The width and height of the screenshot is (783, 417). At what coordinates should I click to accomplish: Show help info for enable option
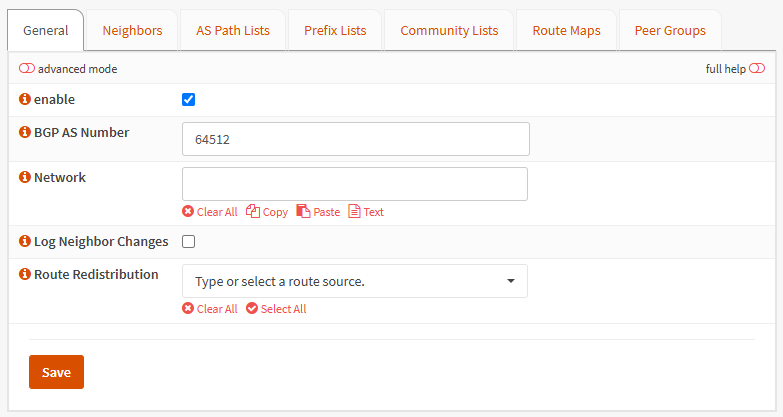(24, 99)
